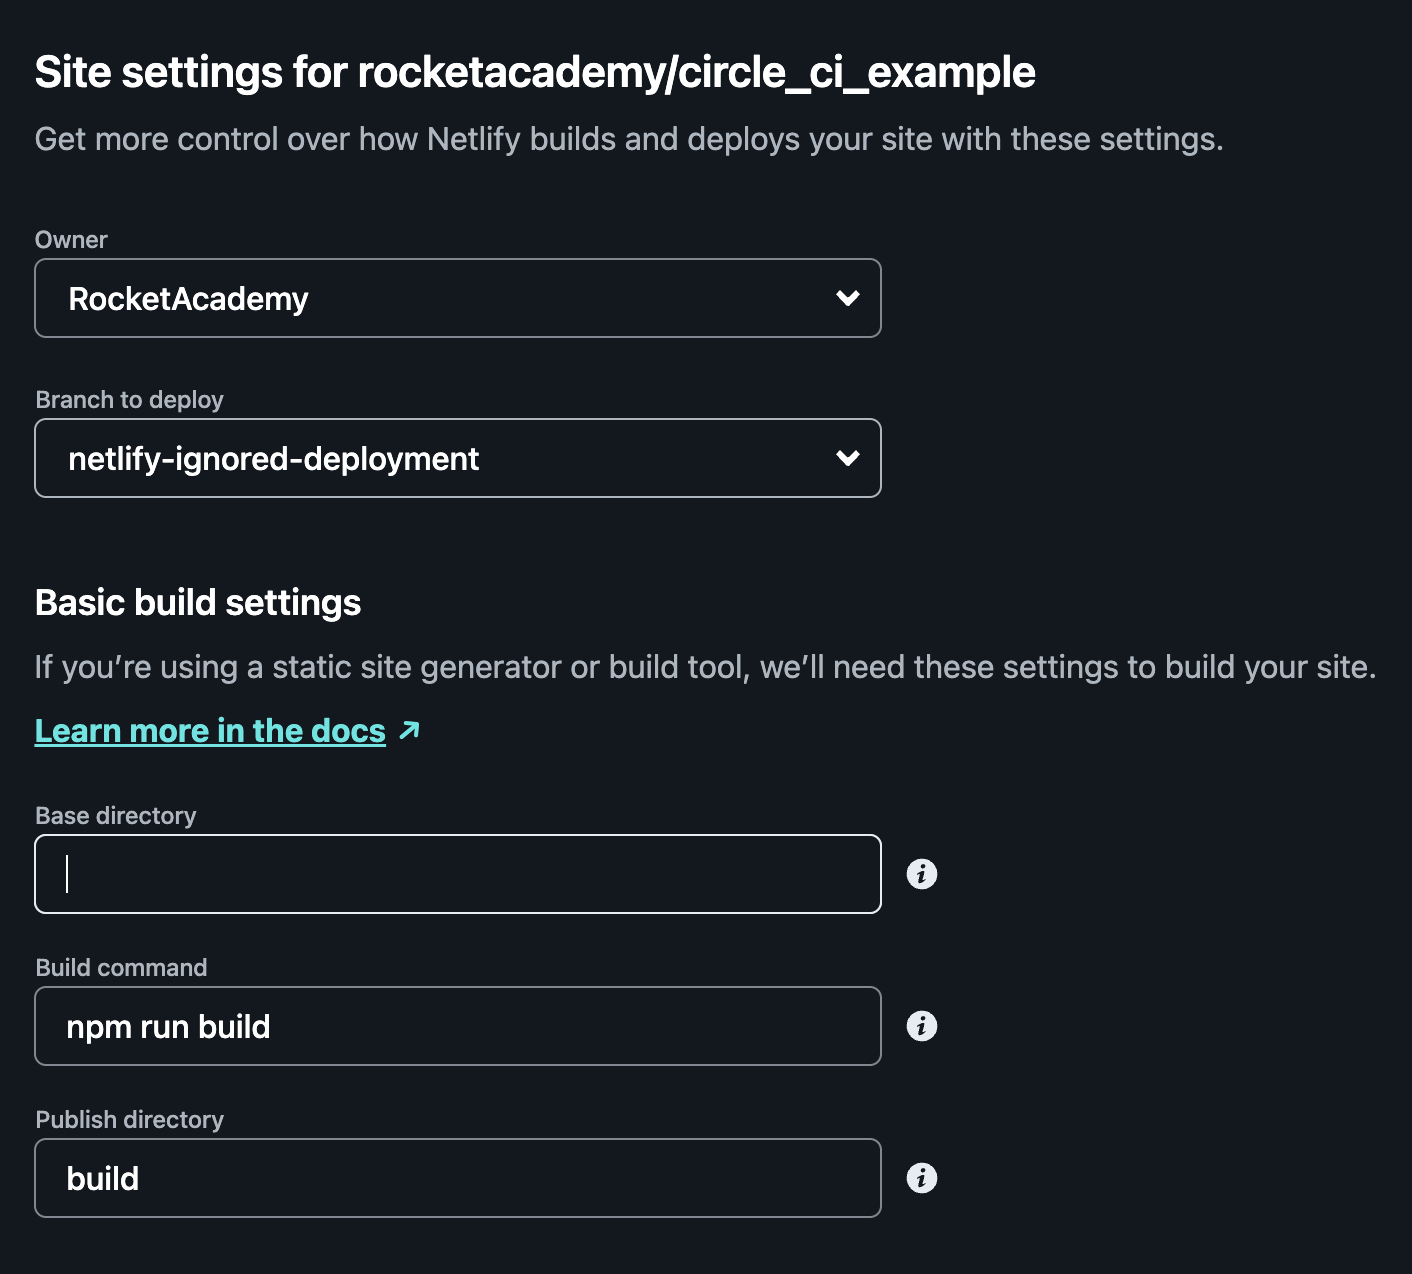
Task: Click the info icon beside Publish directory
Action: coord(921,1178)
